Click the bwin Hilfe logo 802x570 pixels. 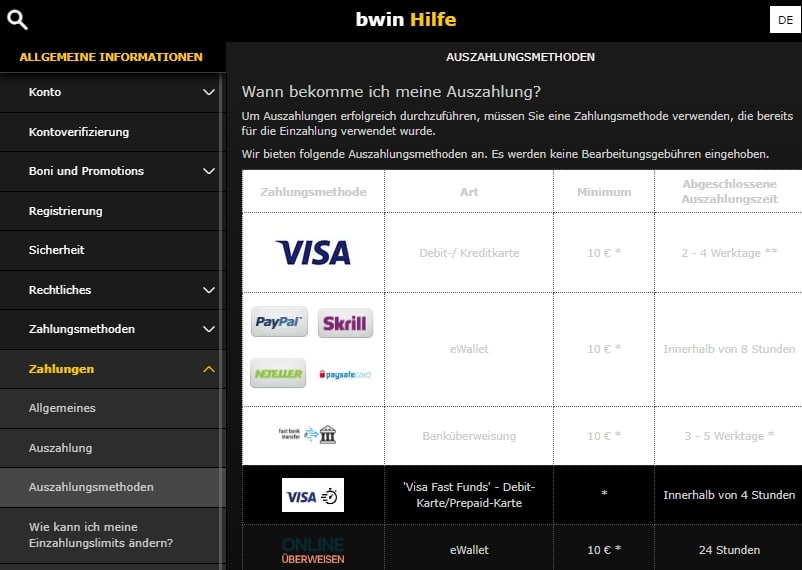406,19
